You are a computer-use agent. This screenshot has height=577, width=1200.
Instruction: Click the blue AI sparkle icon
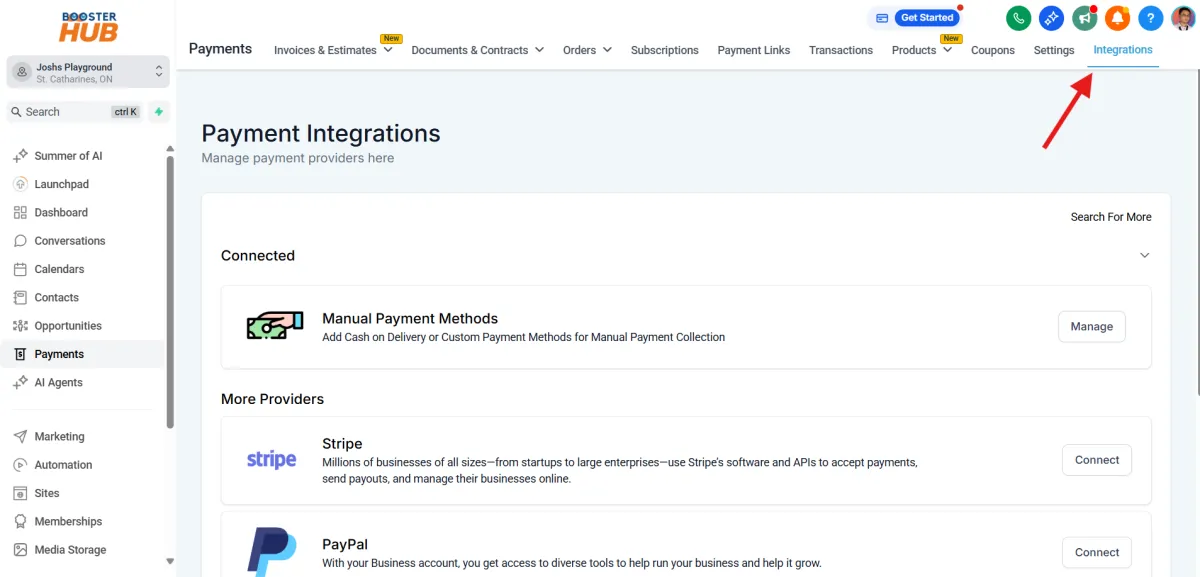1051,18
